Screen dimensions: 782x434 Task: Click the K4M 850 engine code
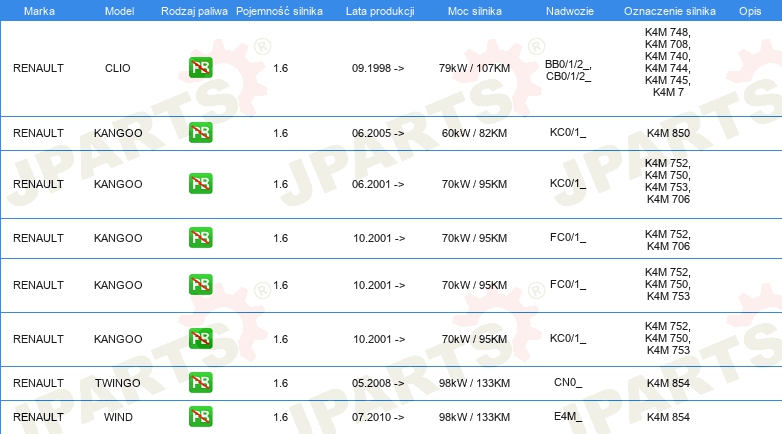point(668,133)
